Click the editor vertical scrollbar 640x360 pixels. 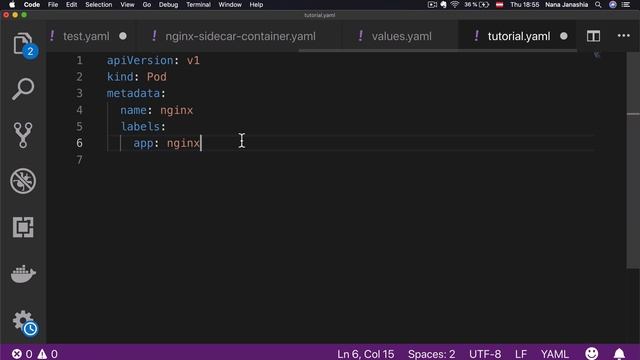pyautogui.click(x=633, y=160)
